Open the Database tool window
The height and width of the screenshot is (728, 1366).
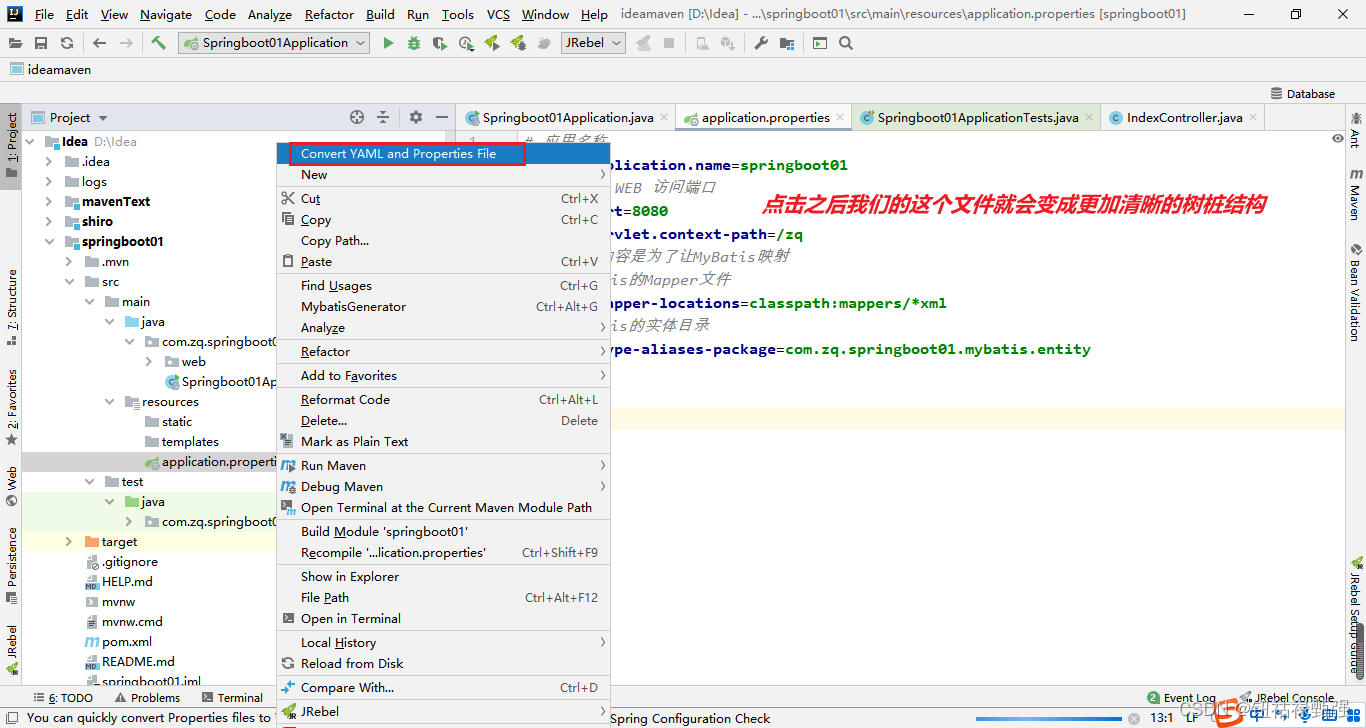click(1303, 93)
